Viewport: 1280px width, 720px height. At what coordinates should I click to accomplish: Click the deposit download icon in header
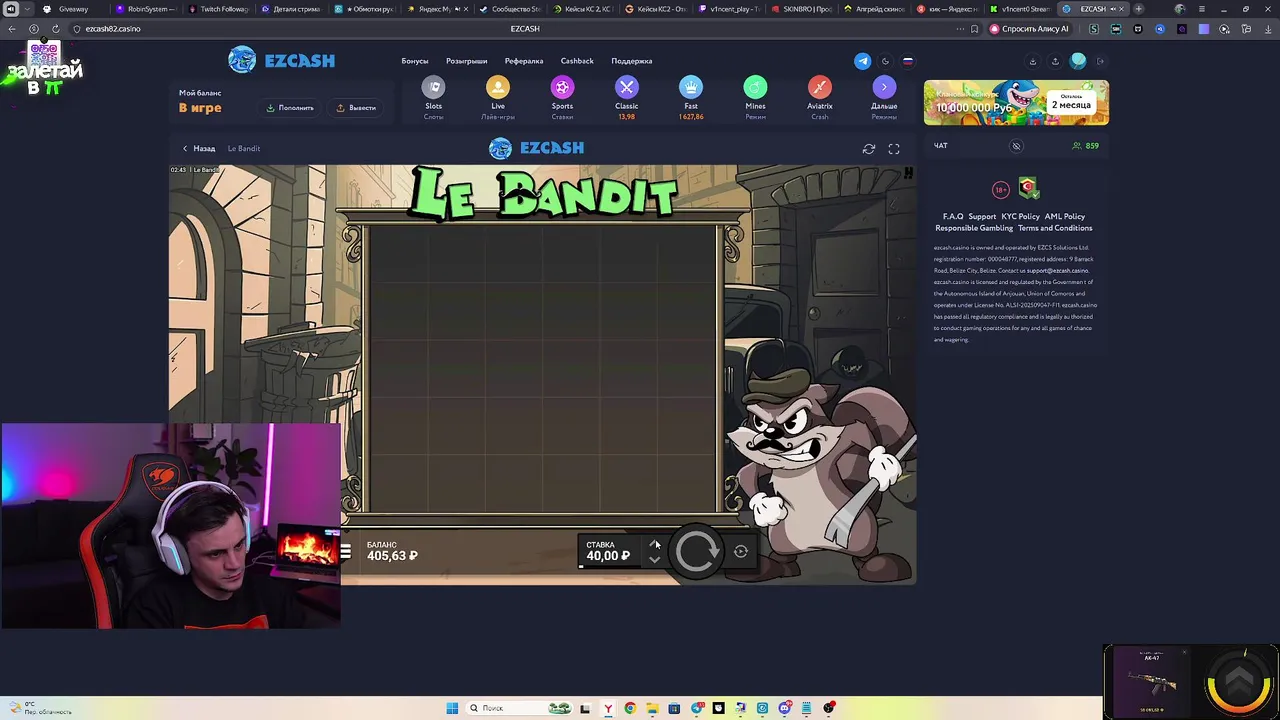pos(1033,61)
